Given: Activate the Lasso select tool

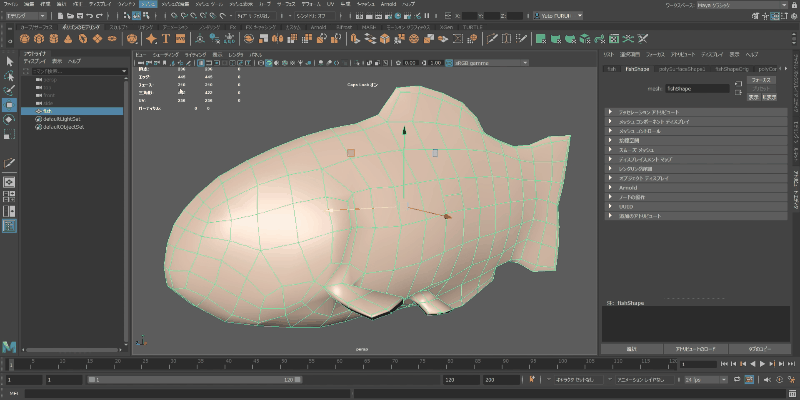Looking at the screenshot, I should [x=9, y=76].
